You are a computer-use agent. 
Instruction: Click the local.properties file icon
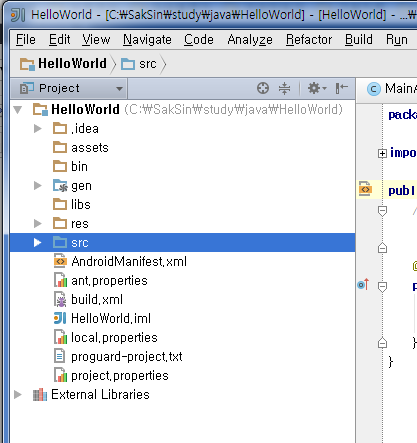click(60, 337)
